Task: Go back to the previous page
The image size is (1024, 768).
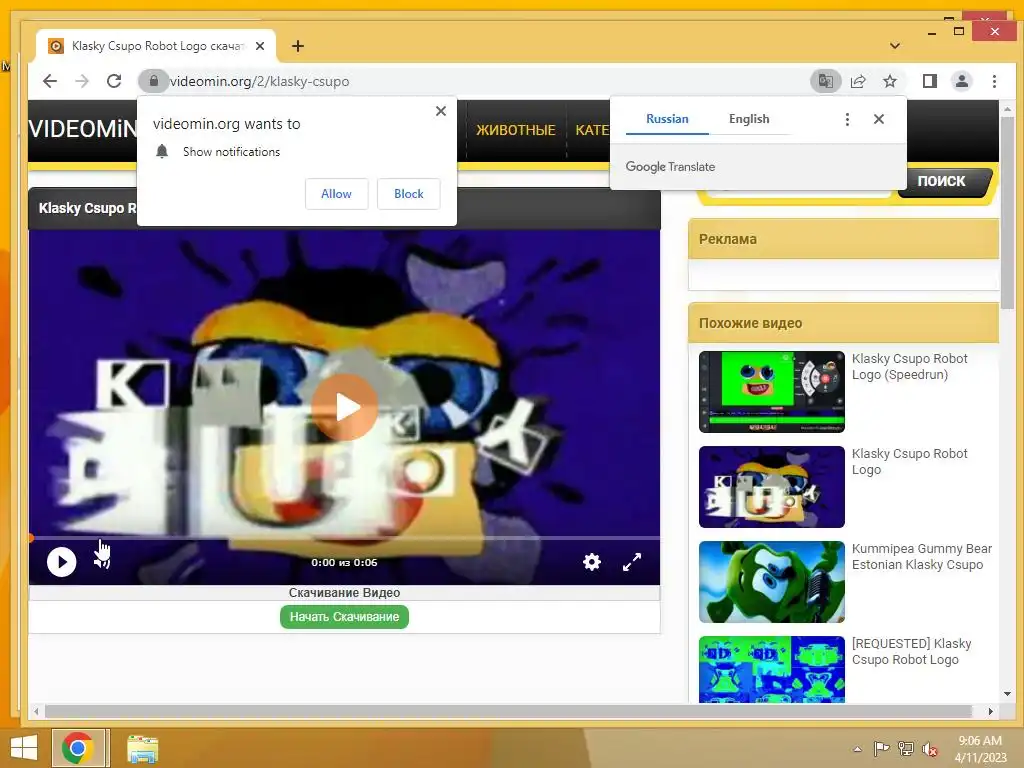Action: (50, 81)
